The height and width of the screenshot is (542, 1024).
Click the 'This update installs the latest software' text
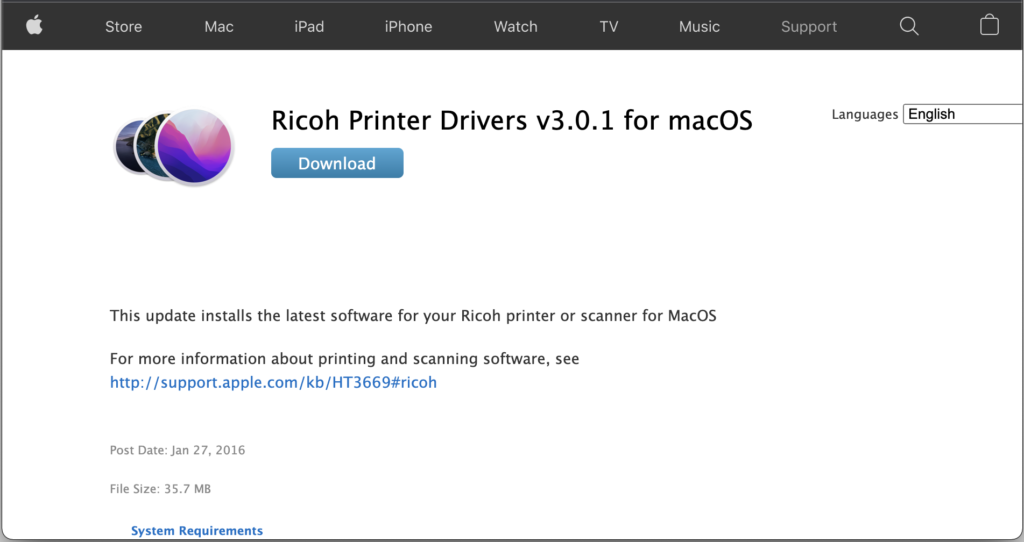coord(413,316)
